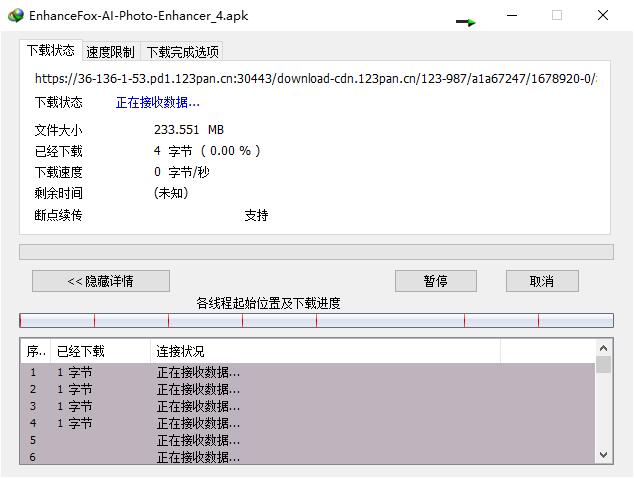
Task: Click the green arrow icon in title bar
Action: (465, 21)
